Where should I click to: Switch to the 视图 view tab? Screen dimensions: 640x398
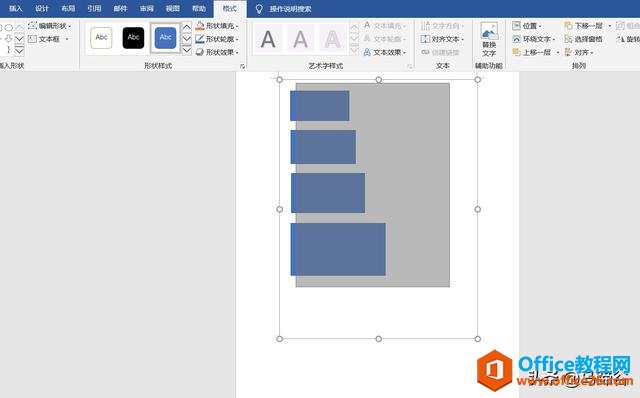(173, 9)
